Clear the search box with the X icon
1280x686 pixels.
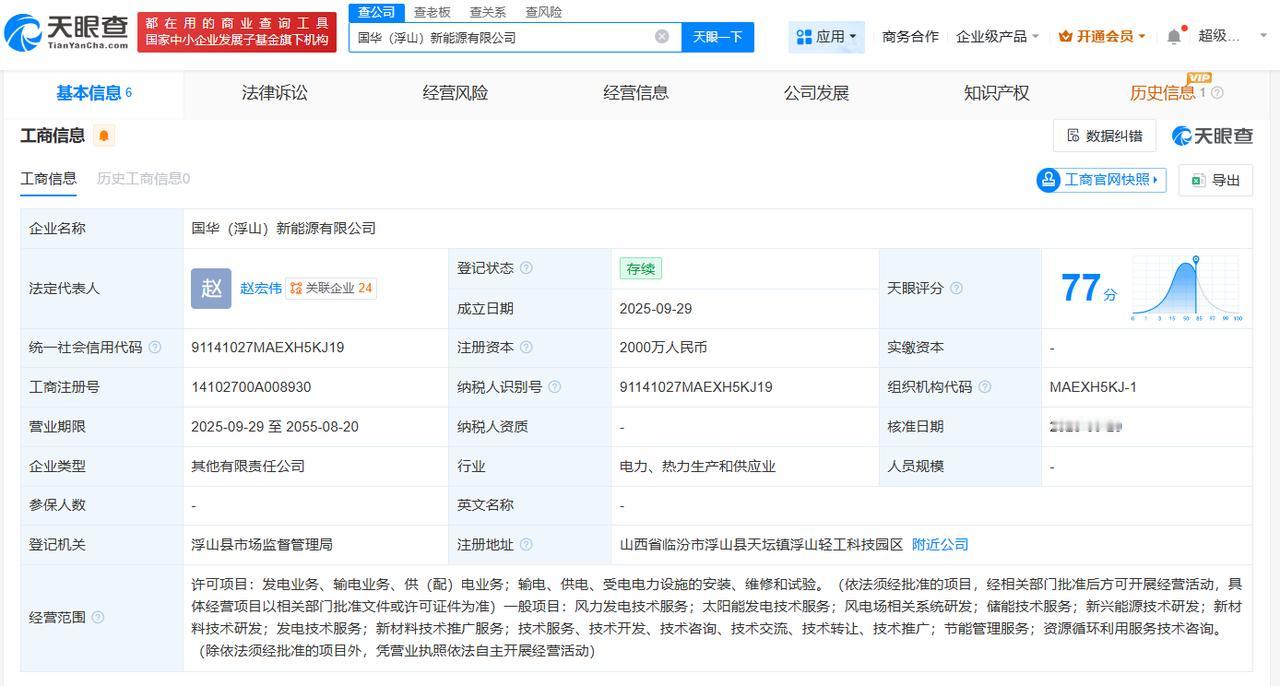[x=662, y=37]
